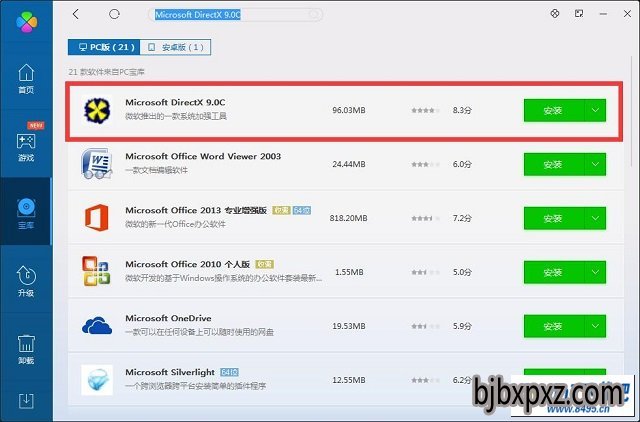Install Microsoft Office 2010 个人版
The height and width of the screenshot is (422, 640).
point(554,272)
